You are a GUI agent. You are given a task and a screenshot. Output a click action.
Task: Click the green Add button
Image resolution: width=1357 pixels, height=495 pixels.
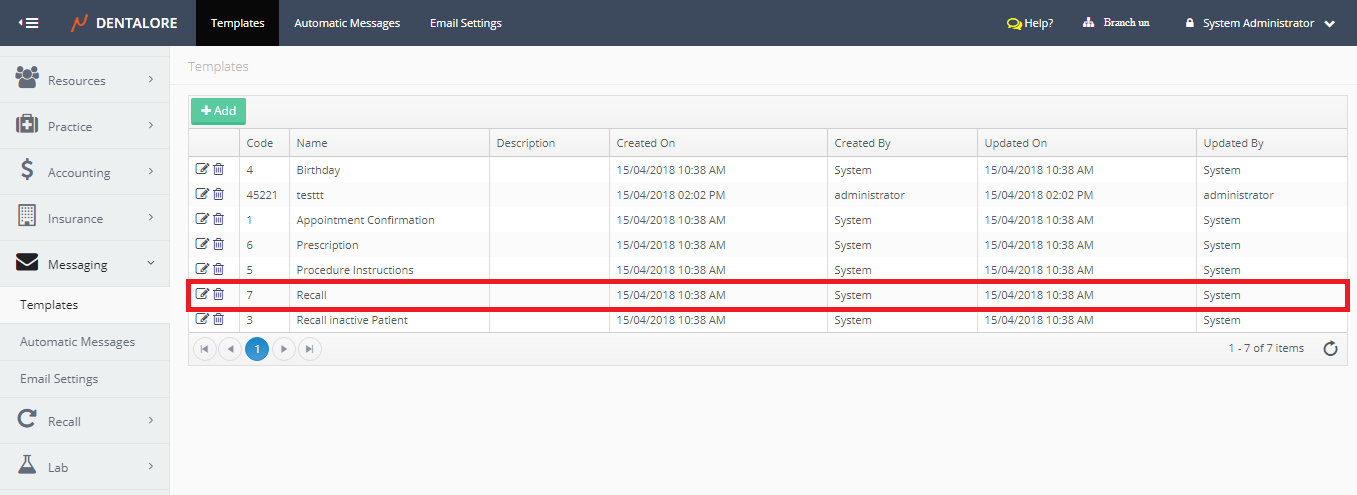(x=218, y=111)
